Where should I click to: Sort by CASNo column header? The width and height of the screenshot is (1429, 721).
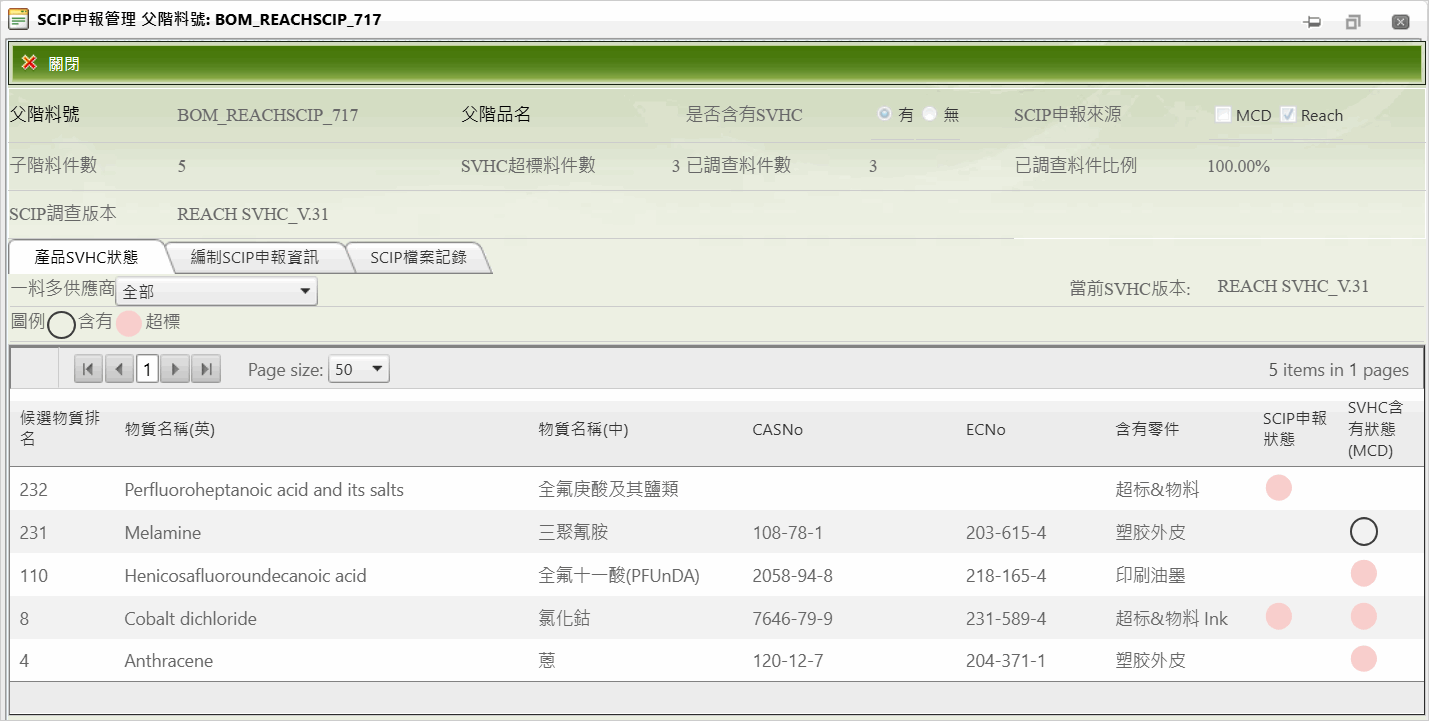tap(778, 430)
